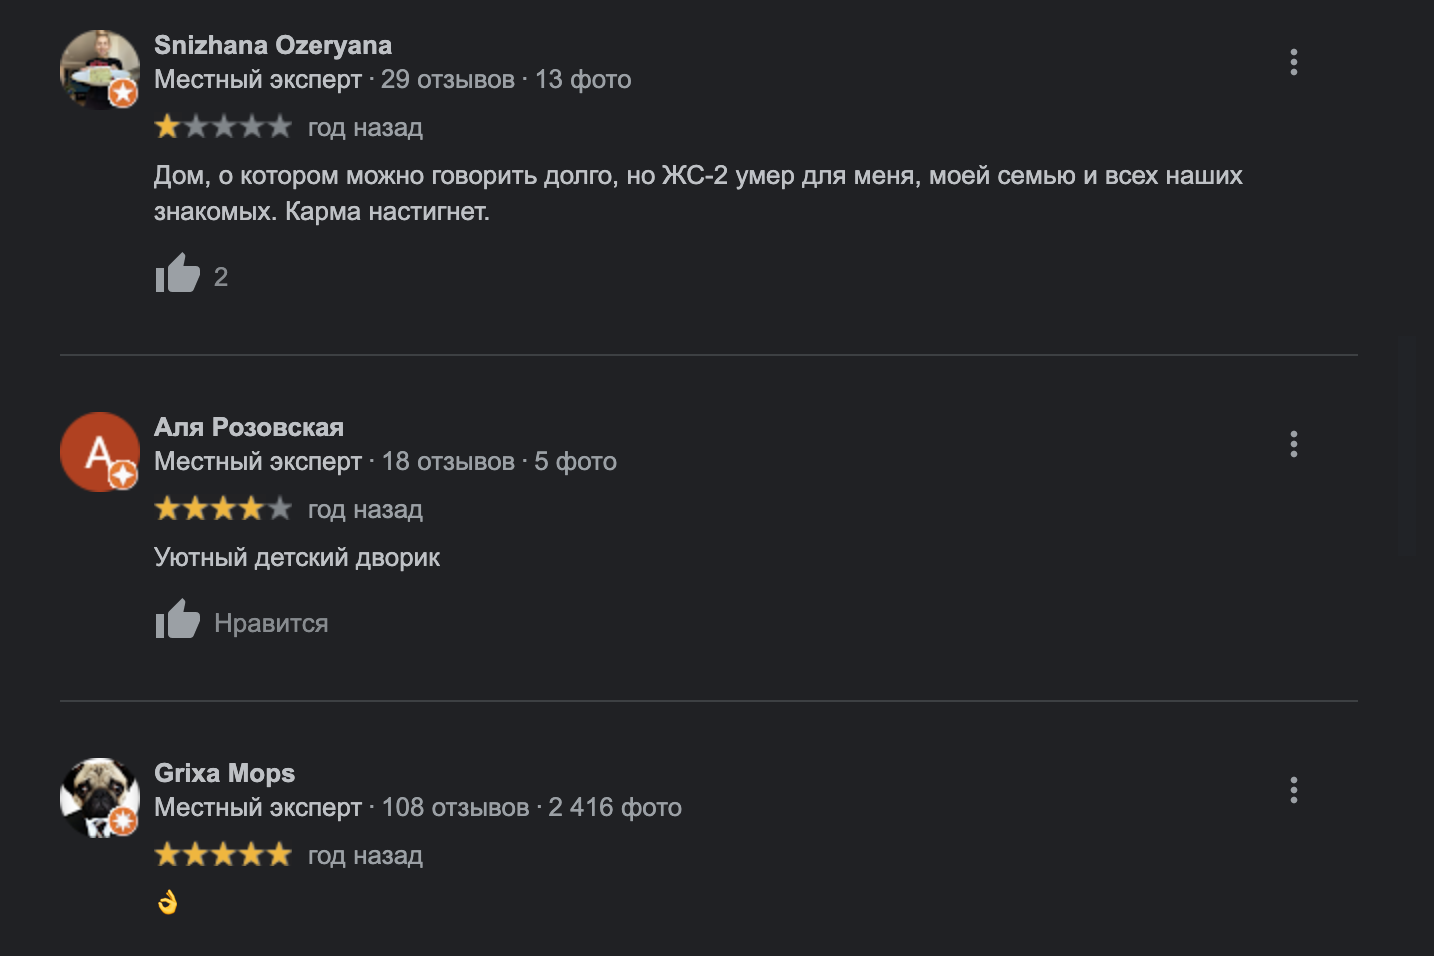Open Аля Розовская profile name link
The height and width of the screenshot is (956, 1434).
click(x=249, y=427)
